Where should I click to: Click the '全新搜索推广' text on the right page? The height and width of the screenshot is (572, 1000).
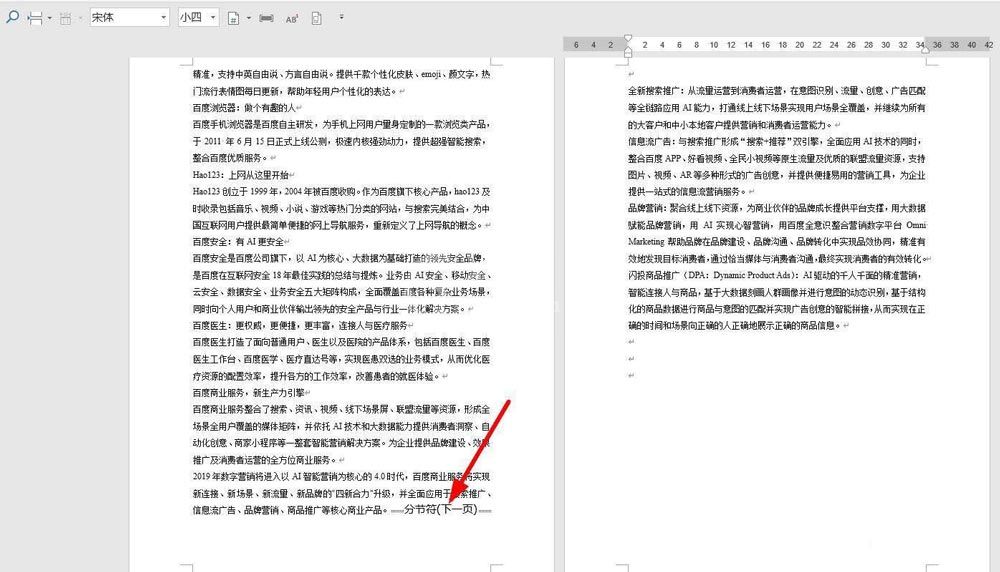pos(656,91)
